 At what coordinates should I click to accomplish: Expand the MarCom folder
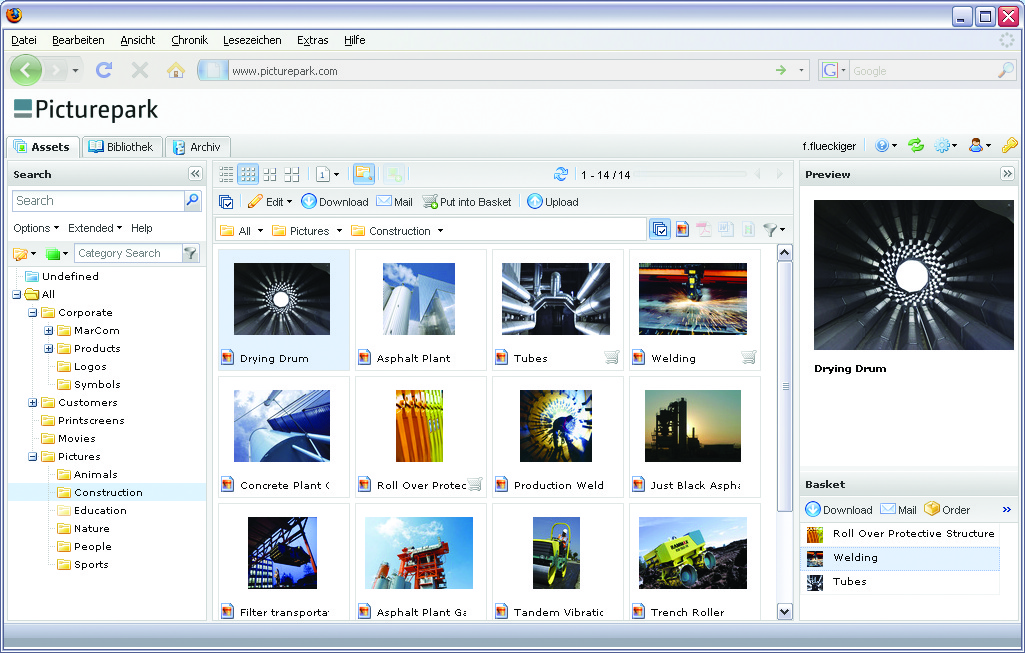[x=48, y=331]
